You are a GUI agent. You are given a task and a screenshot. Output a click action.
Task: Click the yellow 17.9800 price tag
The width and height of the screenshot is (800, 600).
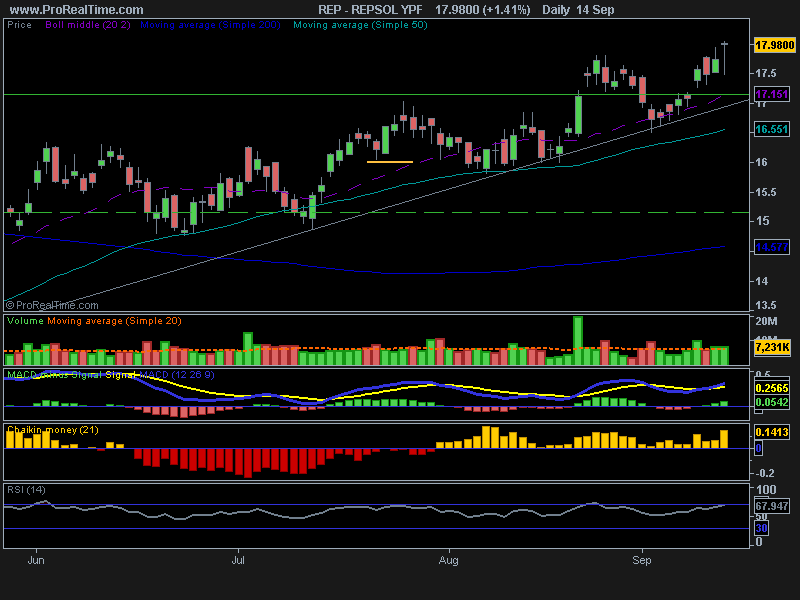click(774, 45)
